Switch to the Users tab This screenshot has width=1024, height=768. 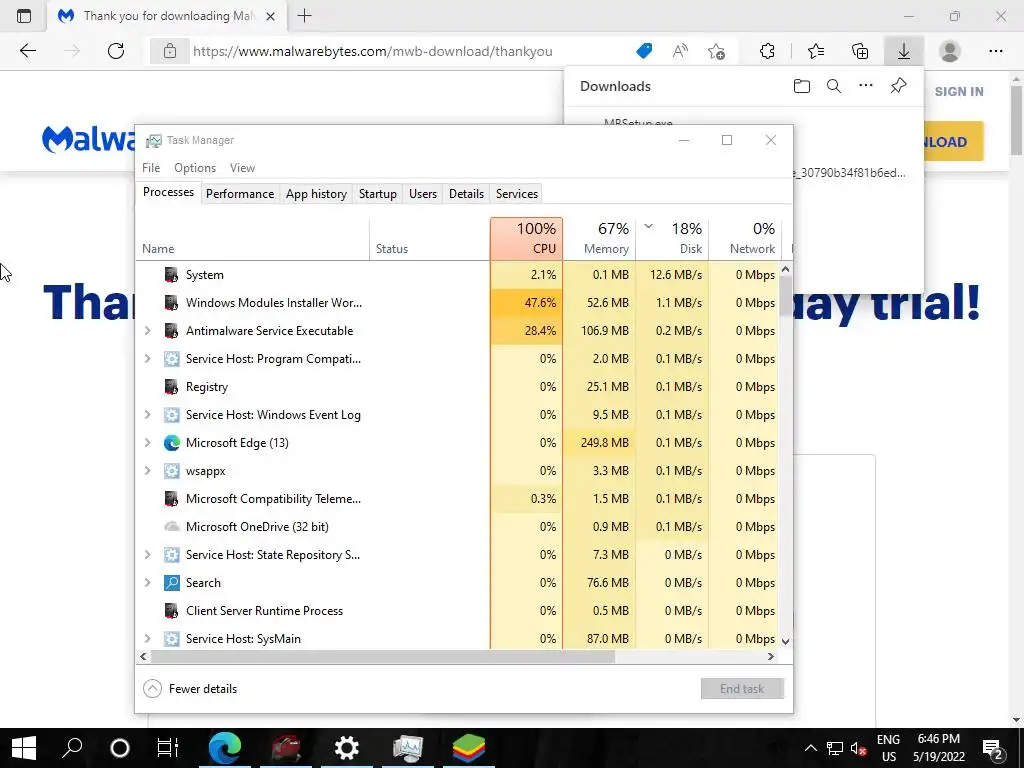[x=423, y=194]
